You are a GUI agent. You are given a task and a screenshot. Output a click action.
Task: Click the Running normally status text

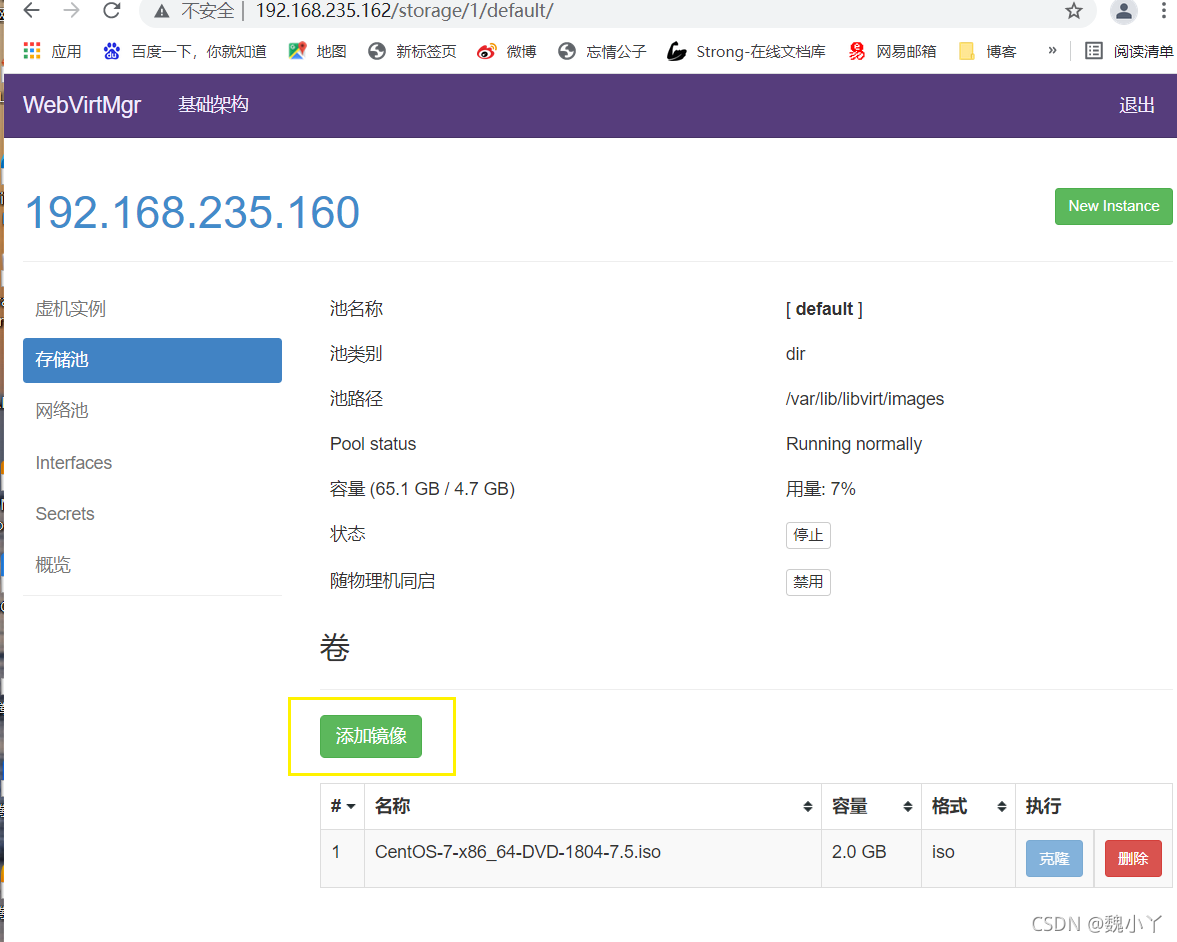coord(853,444)
